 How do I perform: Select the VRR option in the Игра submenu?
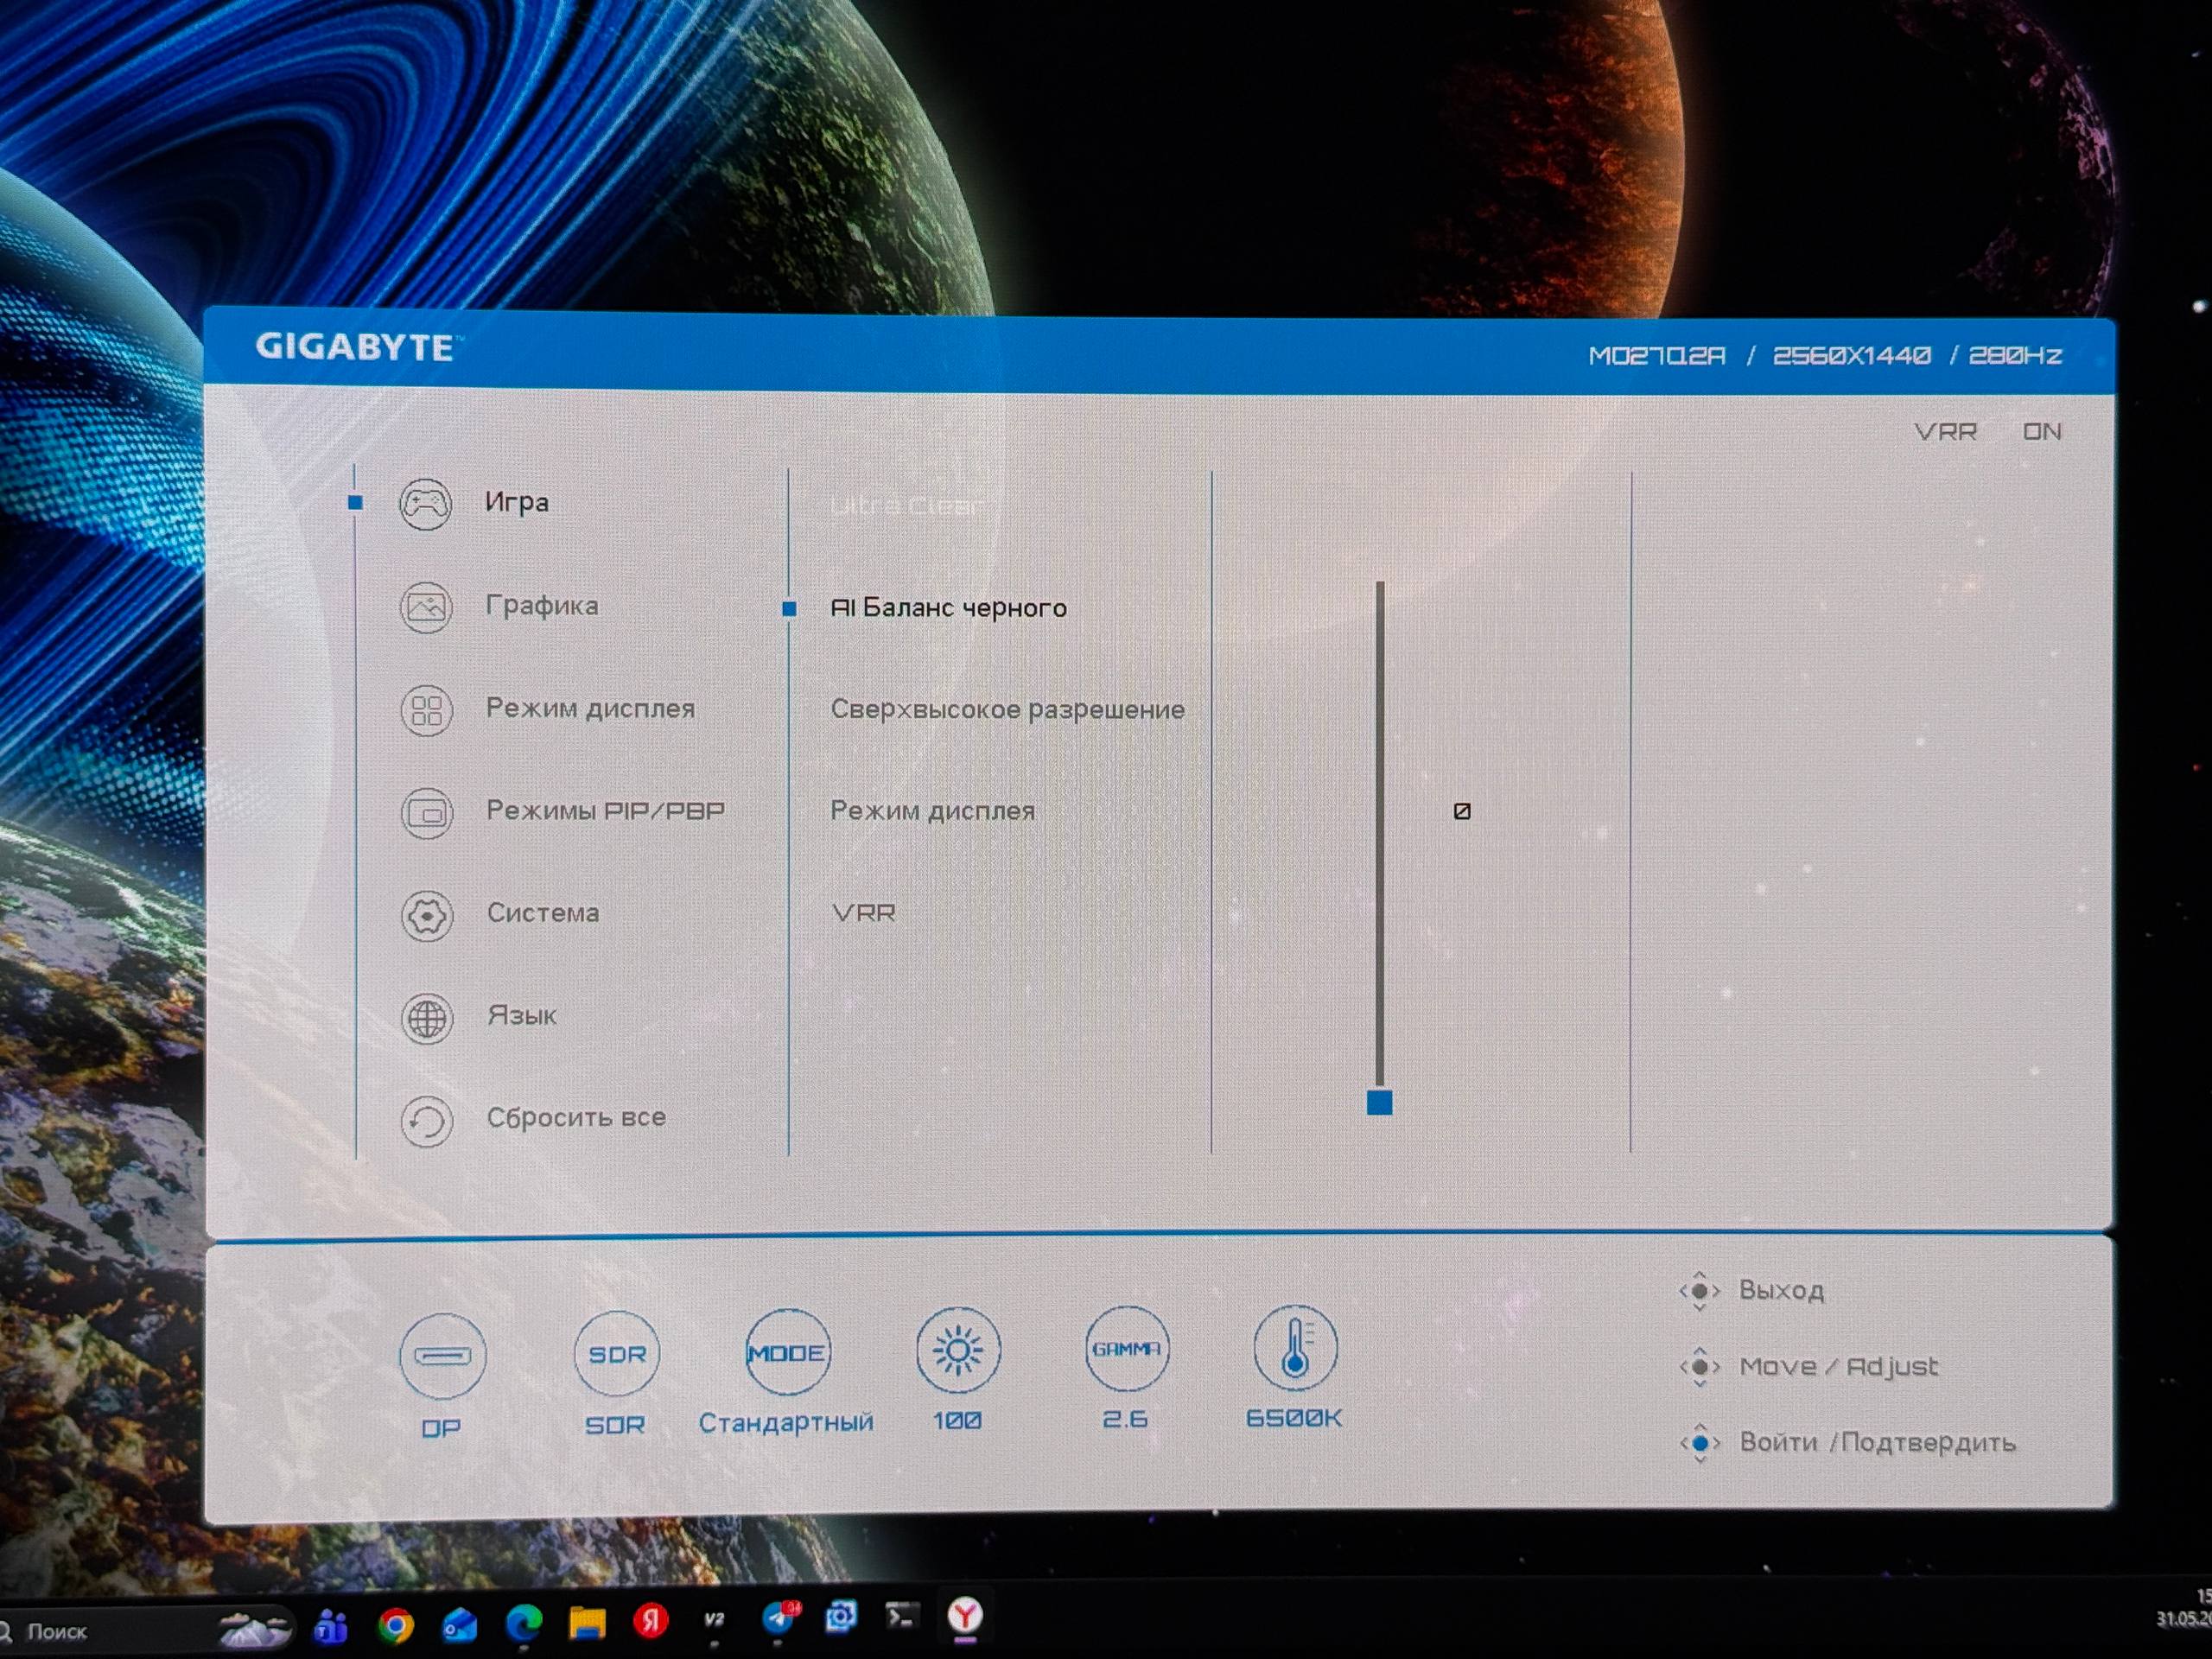coord(864,913)
